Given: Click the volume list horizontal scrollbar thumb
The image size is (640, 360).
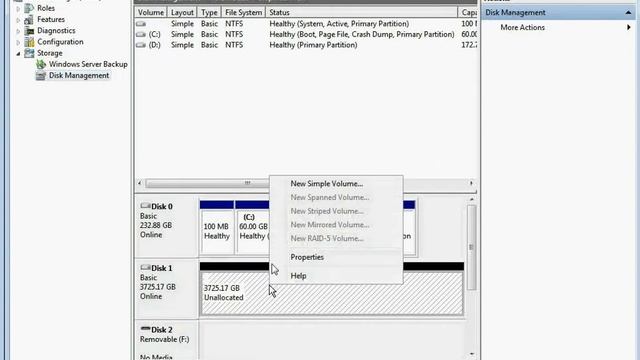Looking at the screenshot, I should coord(207,183).
